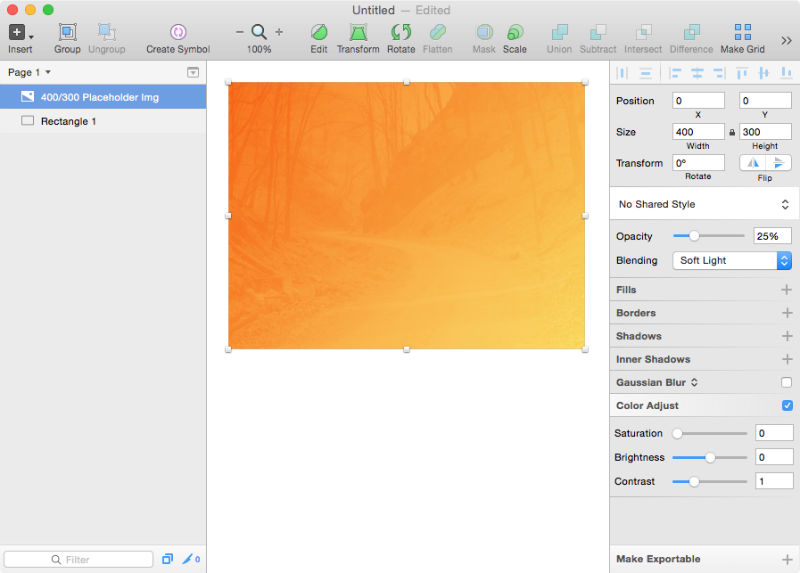Image resolution: width=800 pixels, height=573 pixels.
Task: Click the Group layers icon
Action: [67, 32]
